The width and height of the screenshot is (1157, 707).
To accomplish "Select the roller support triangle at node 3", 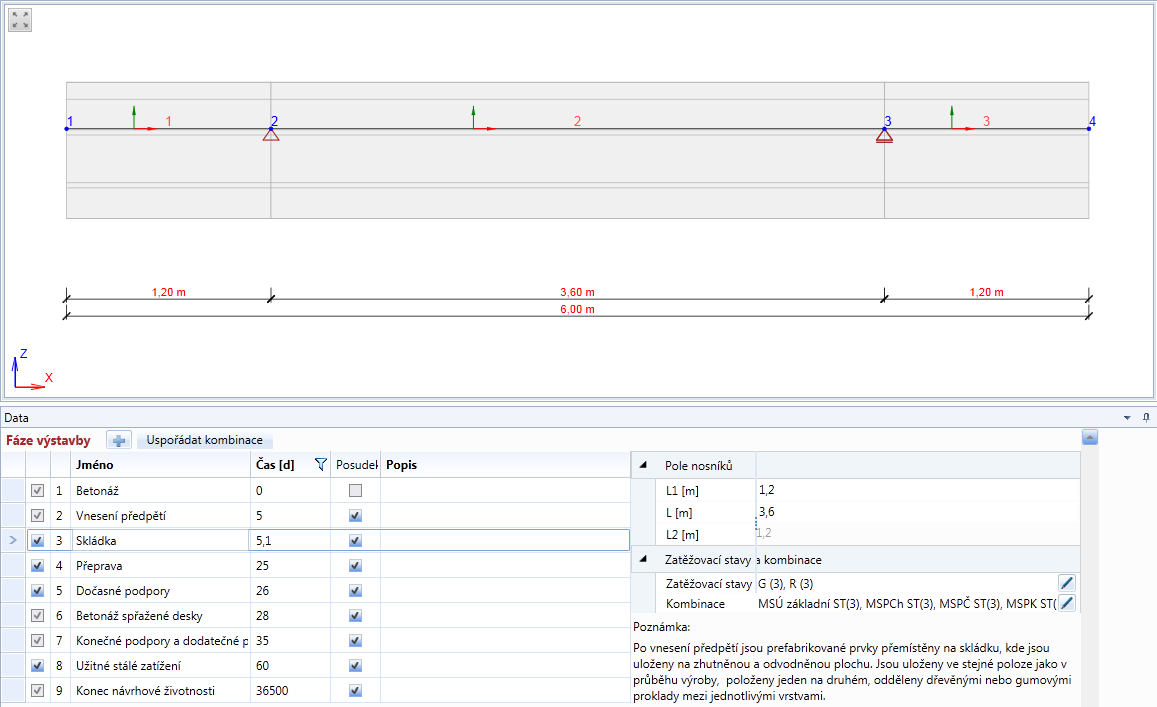I will pyautogui.click(x=884, y=135).
